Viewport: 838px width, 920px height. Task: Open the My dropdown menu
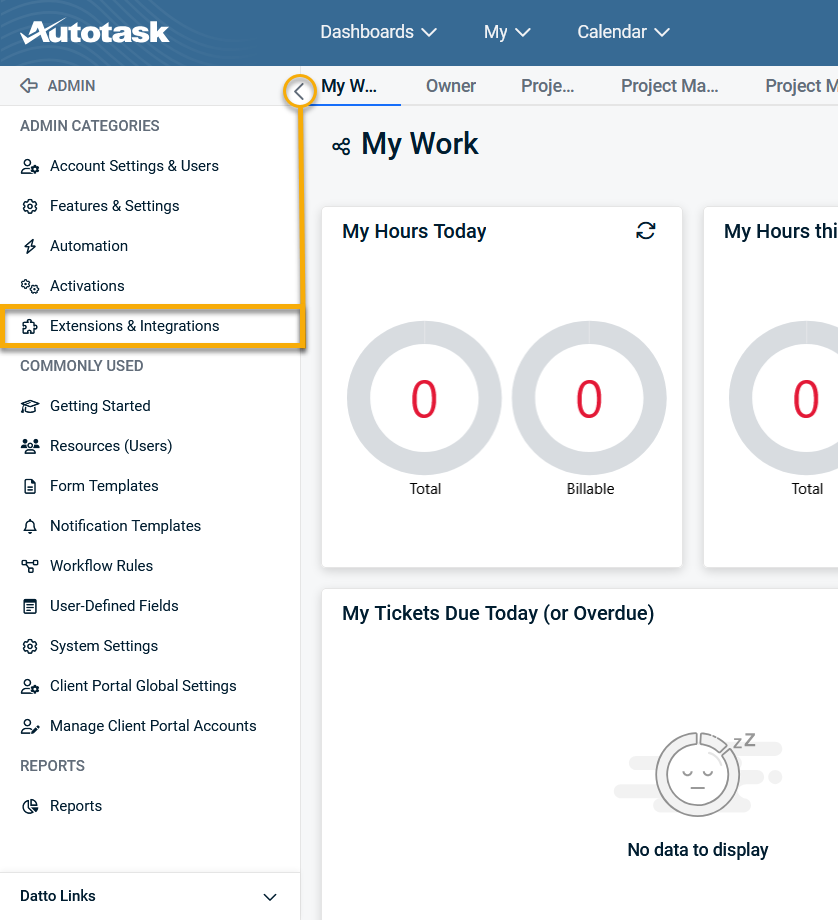tap(507, 32)
